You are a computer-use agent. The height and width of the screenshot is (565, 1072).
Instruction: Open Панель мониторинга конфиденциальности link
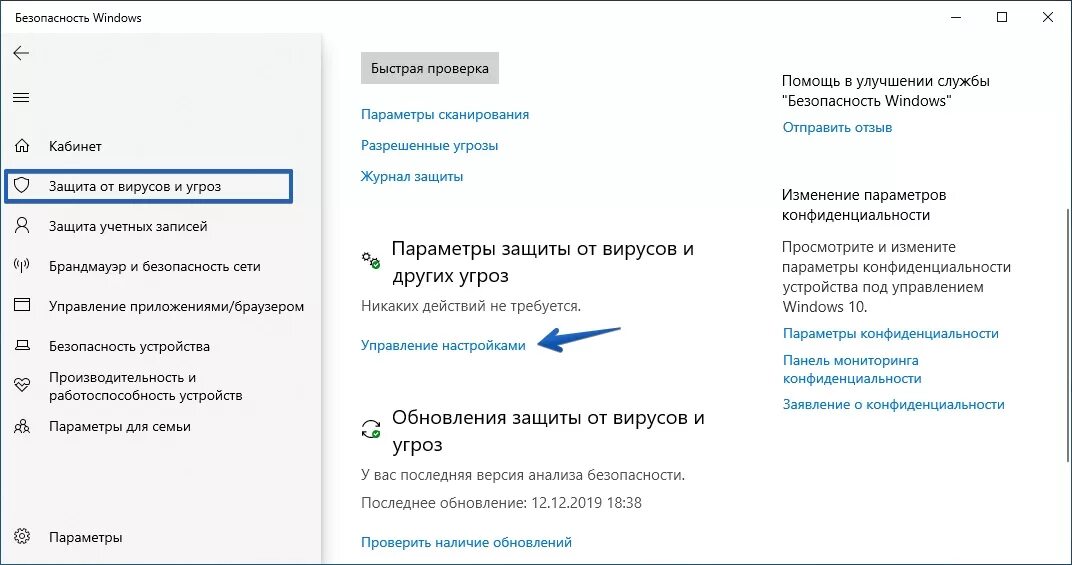point(852,369)
